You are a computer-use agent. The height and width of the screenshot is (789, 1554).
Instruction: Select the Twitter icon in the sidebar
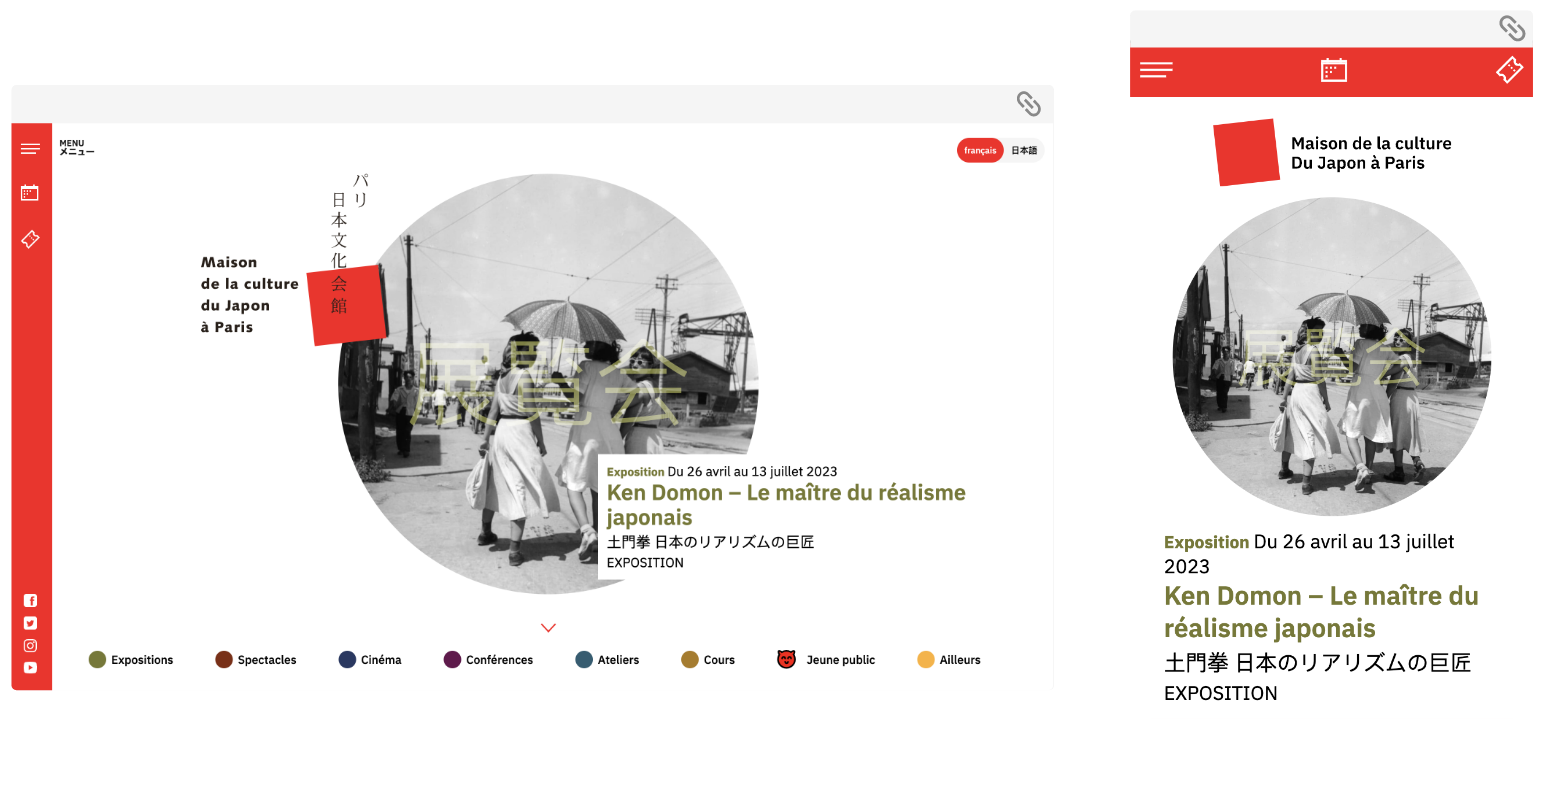coord(30,622)
